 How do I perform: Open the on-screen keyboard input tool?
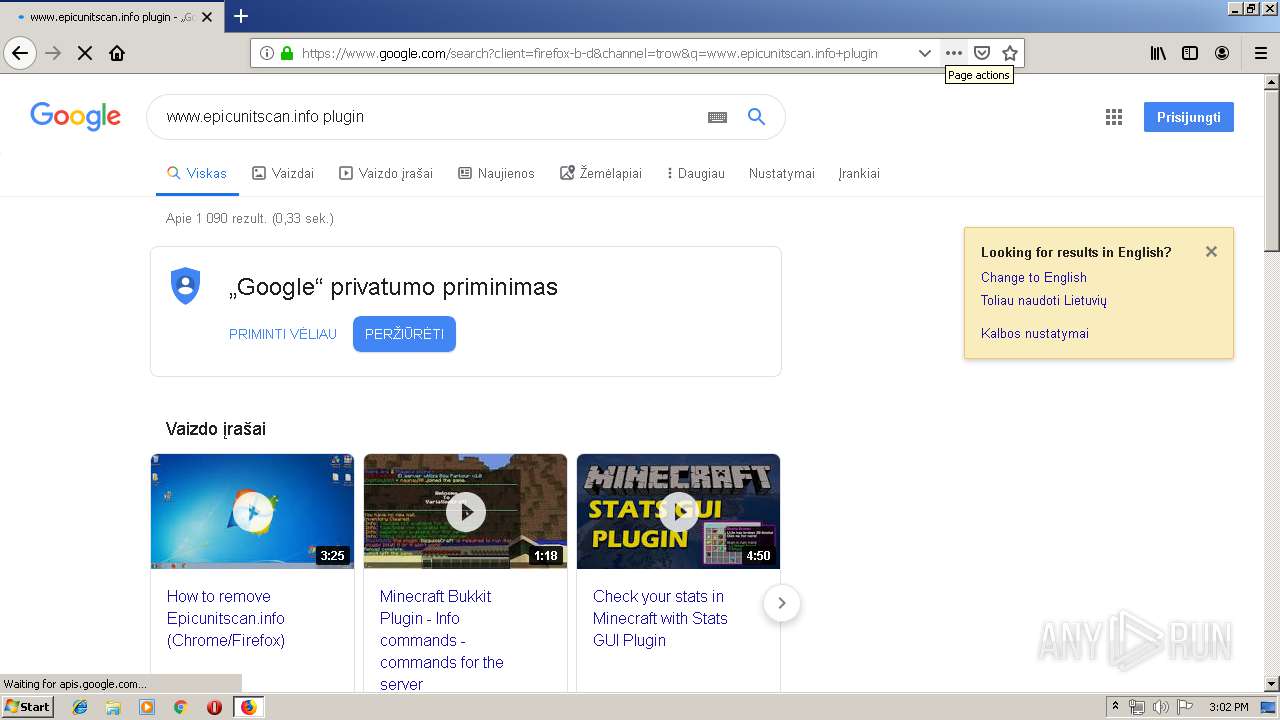pos(717,117)
